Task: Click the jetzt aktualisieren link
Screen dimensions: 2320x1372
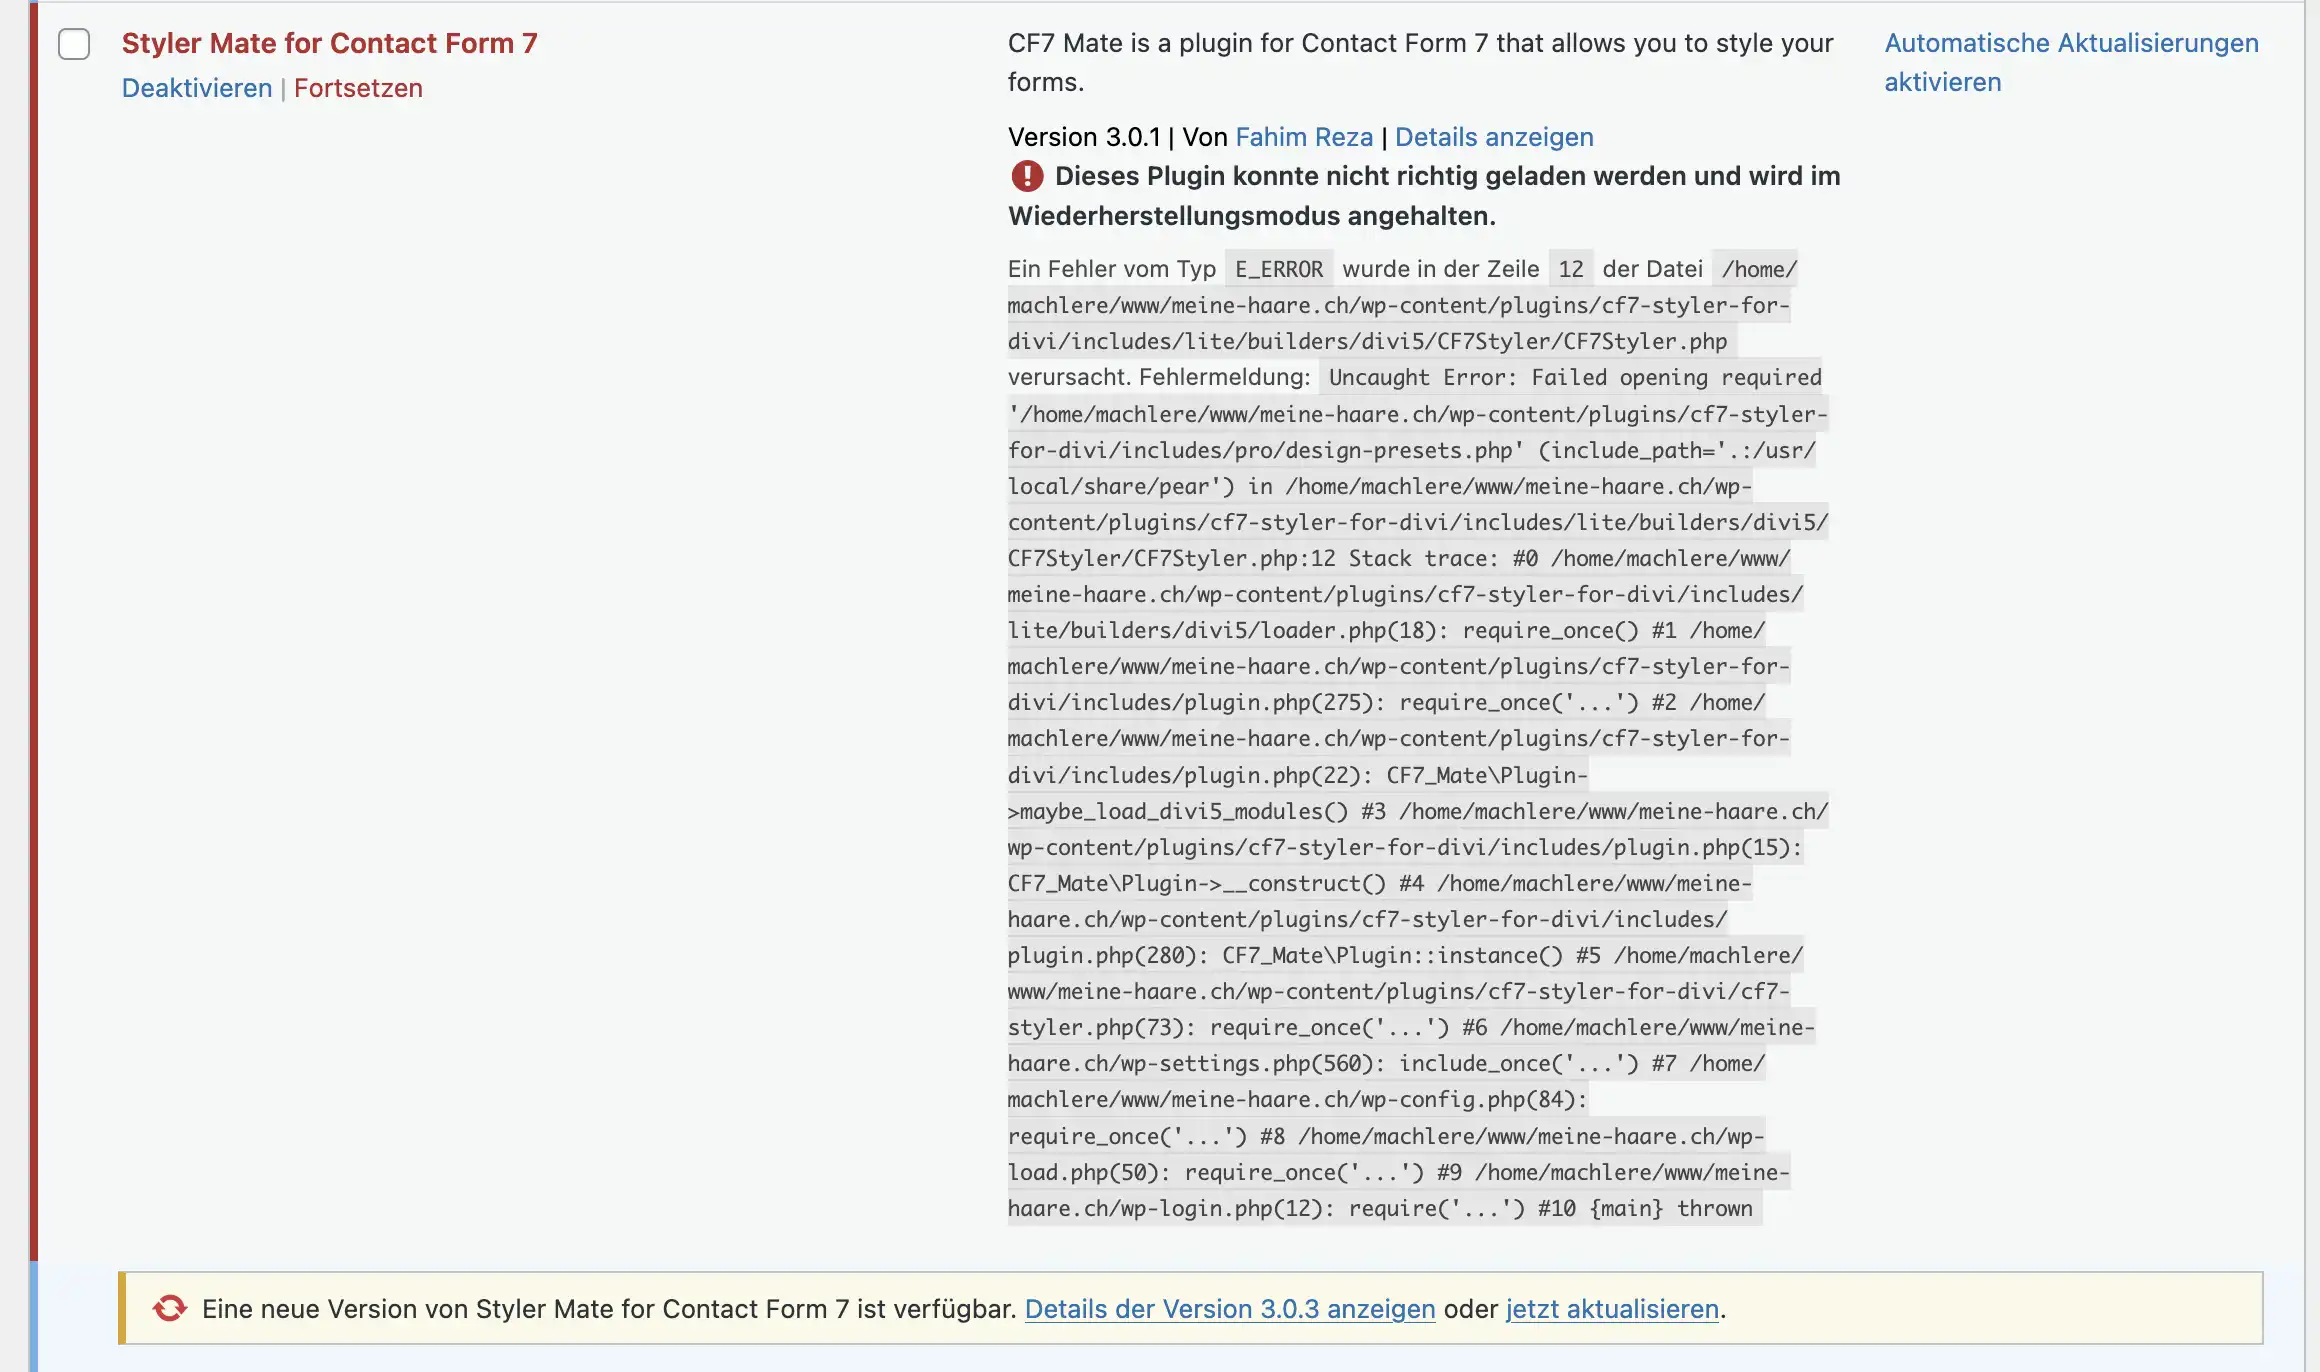Action: [x=1612, y=1309]
